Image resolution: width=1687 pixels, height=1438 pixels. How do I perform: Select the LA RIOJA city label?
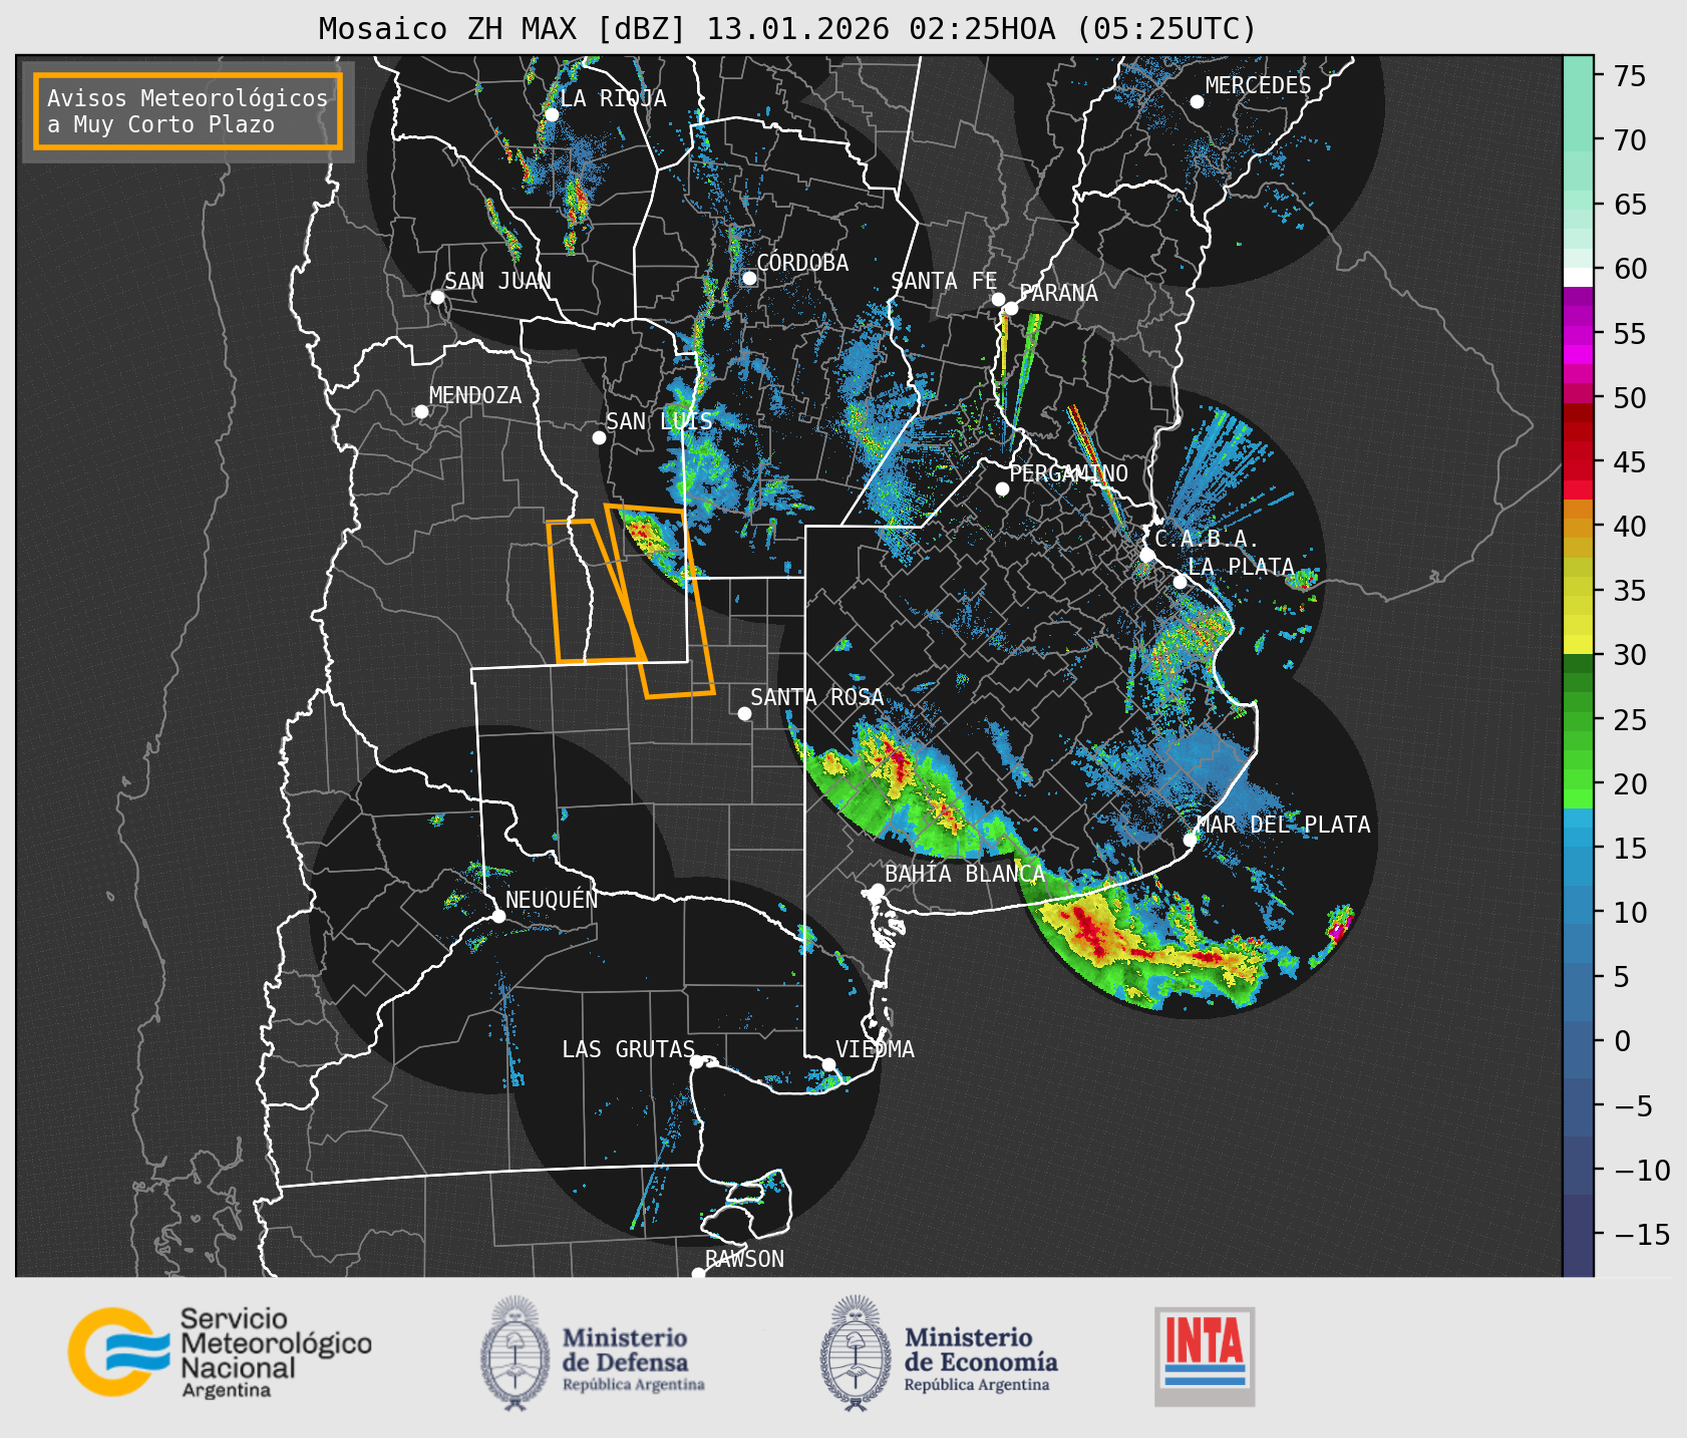pos(613,98)
